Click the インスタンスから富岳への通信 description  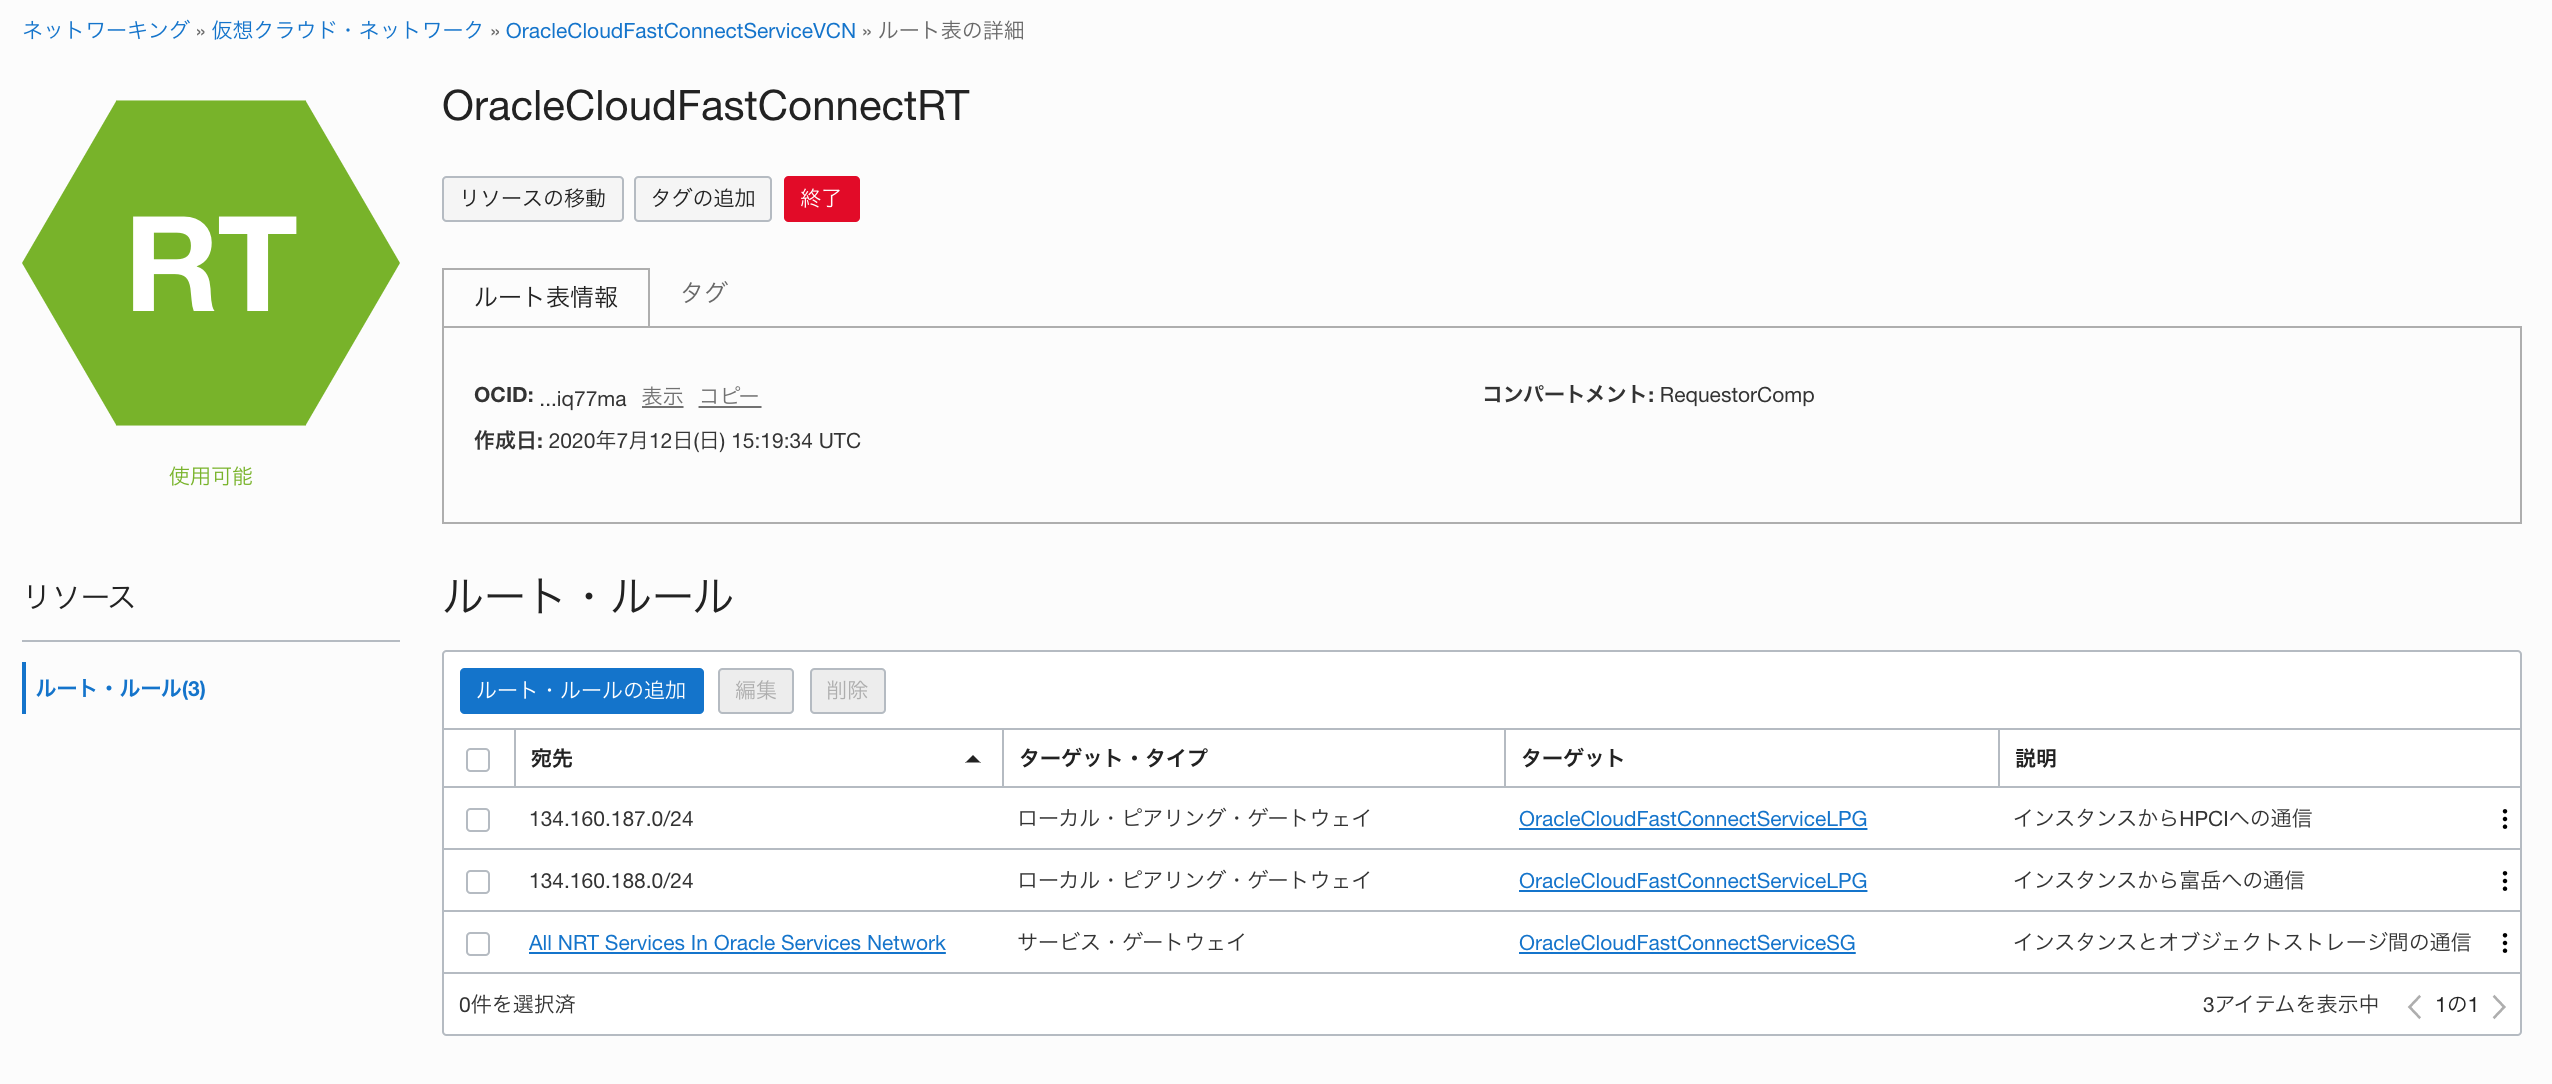pyautogui.click(x=2158, y=880)
